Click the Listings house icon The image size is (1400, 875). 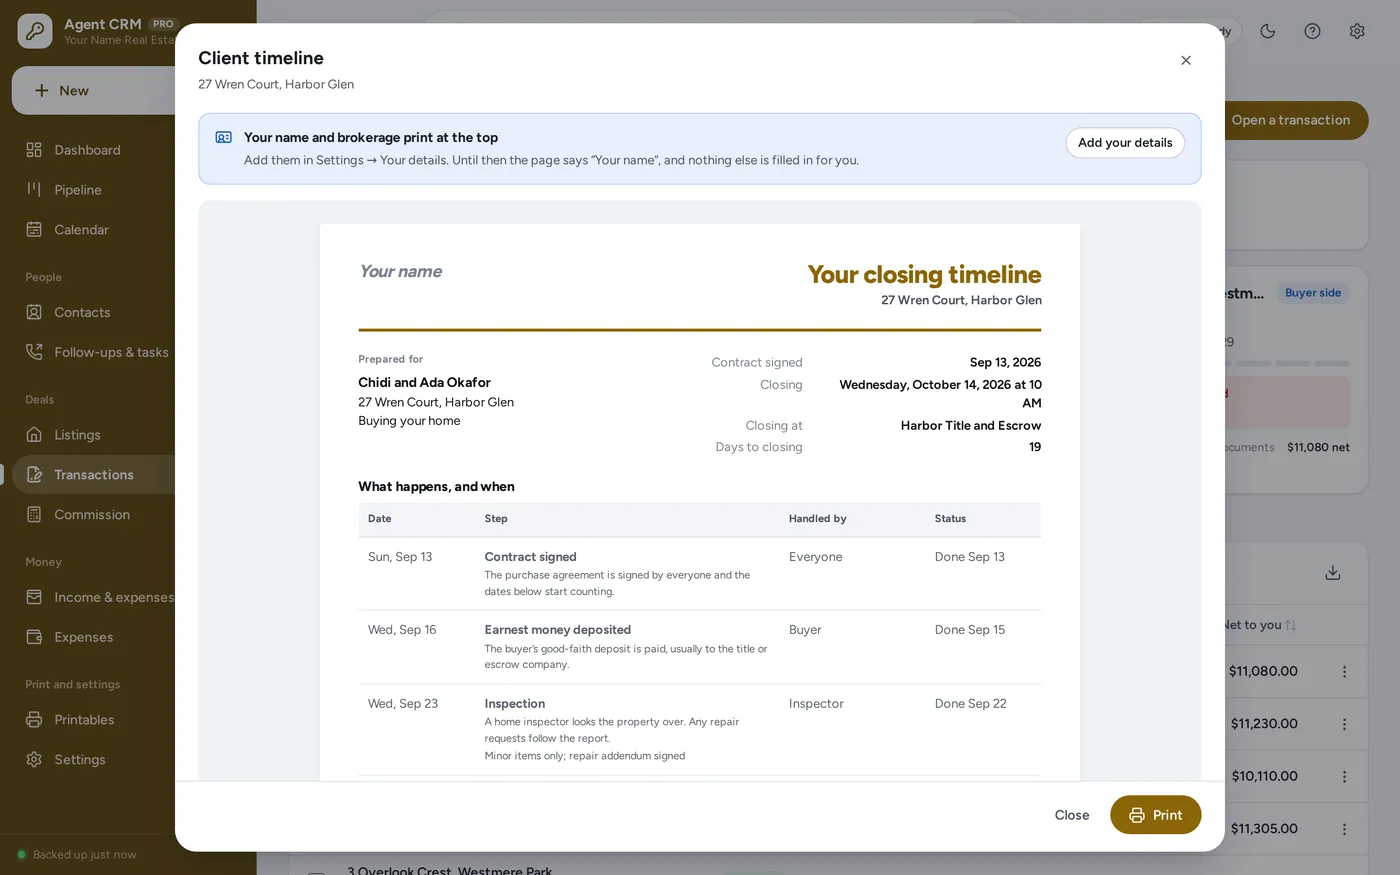point(34,435)
